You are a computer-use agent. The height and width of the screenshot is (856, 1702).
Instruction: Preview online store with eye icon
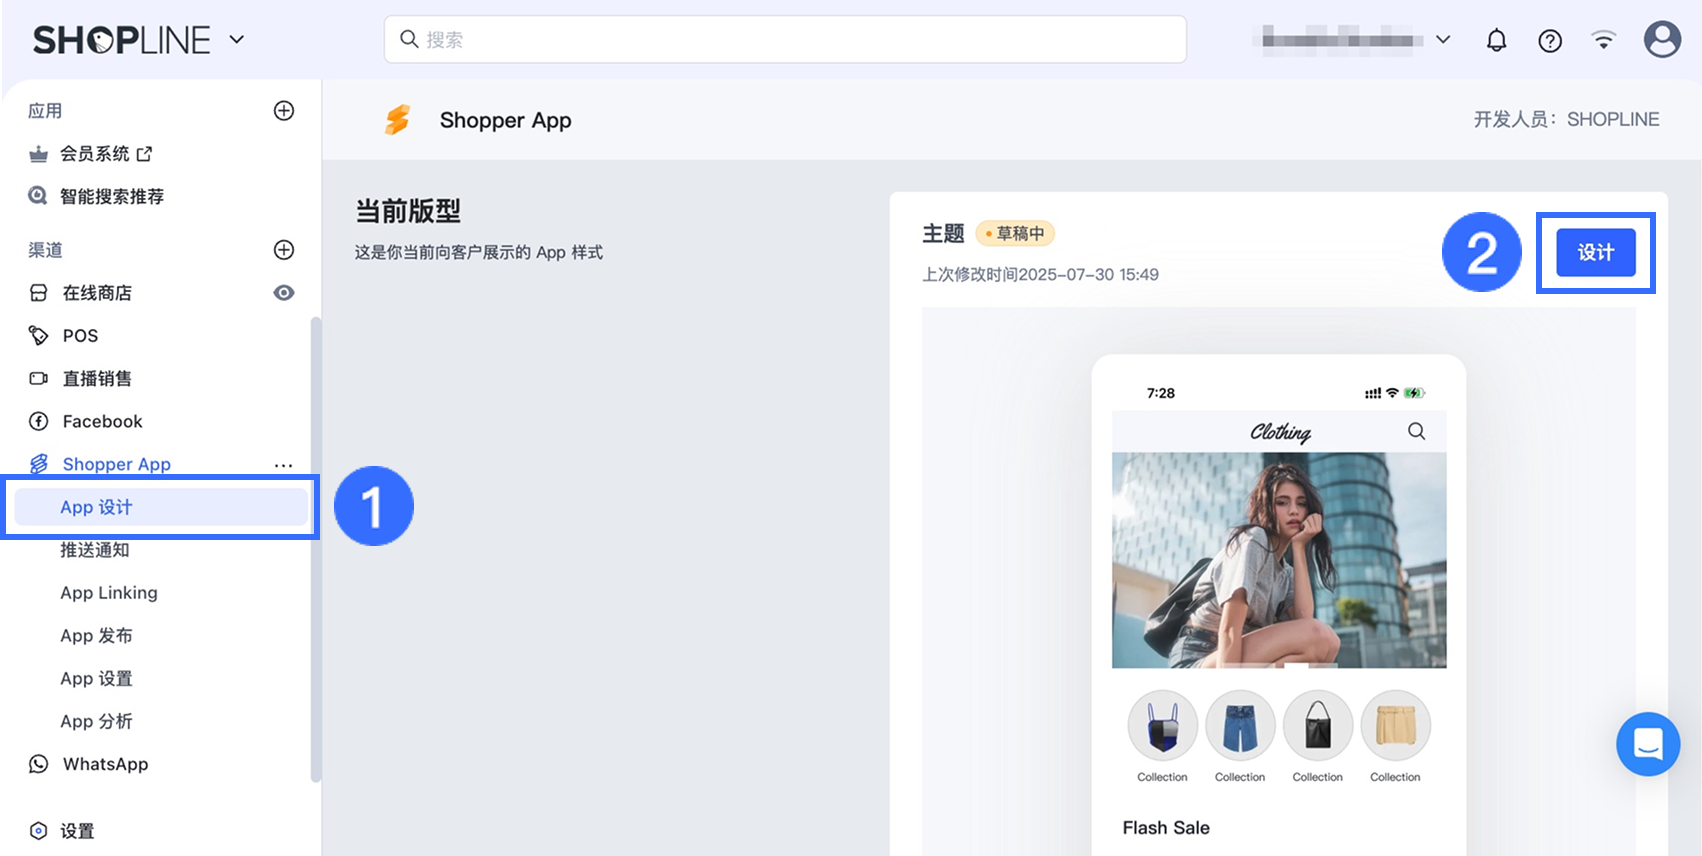[x=284, y=293]
